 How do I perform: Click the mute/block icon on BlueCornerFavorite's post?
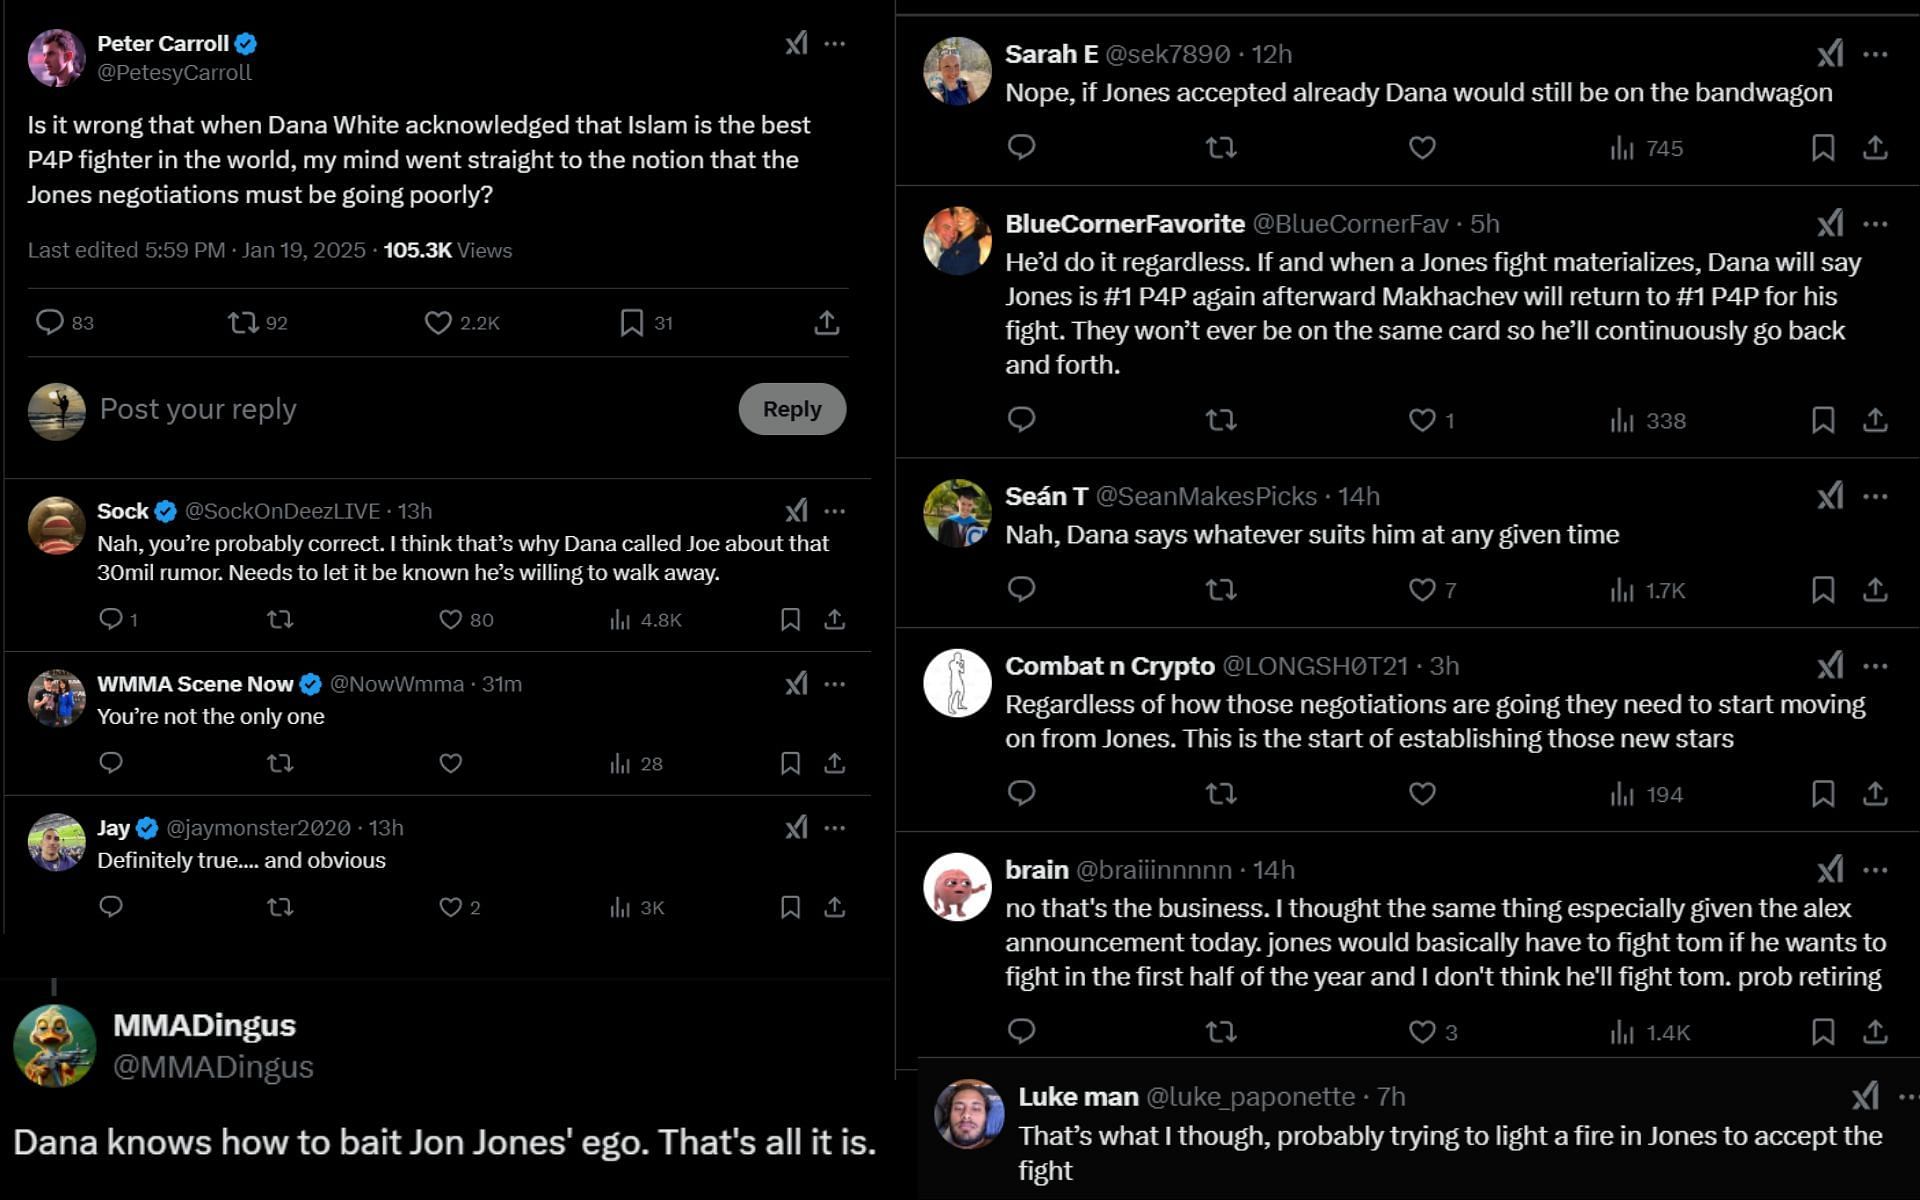pos(1881,223)
